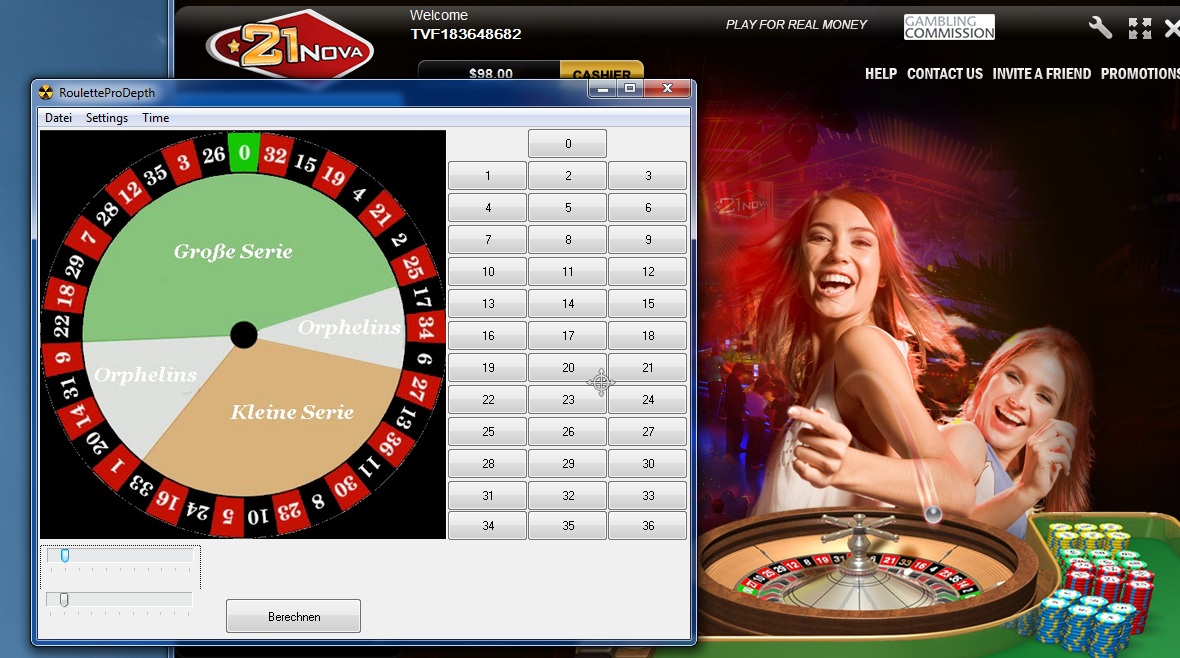Open the Settings menu
The width and height of the screenshot is (1180, 658).
[107, 117]
